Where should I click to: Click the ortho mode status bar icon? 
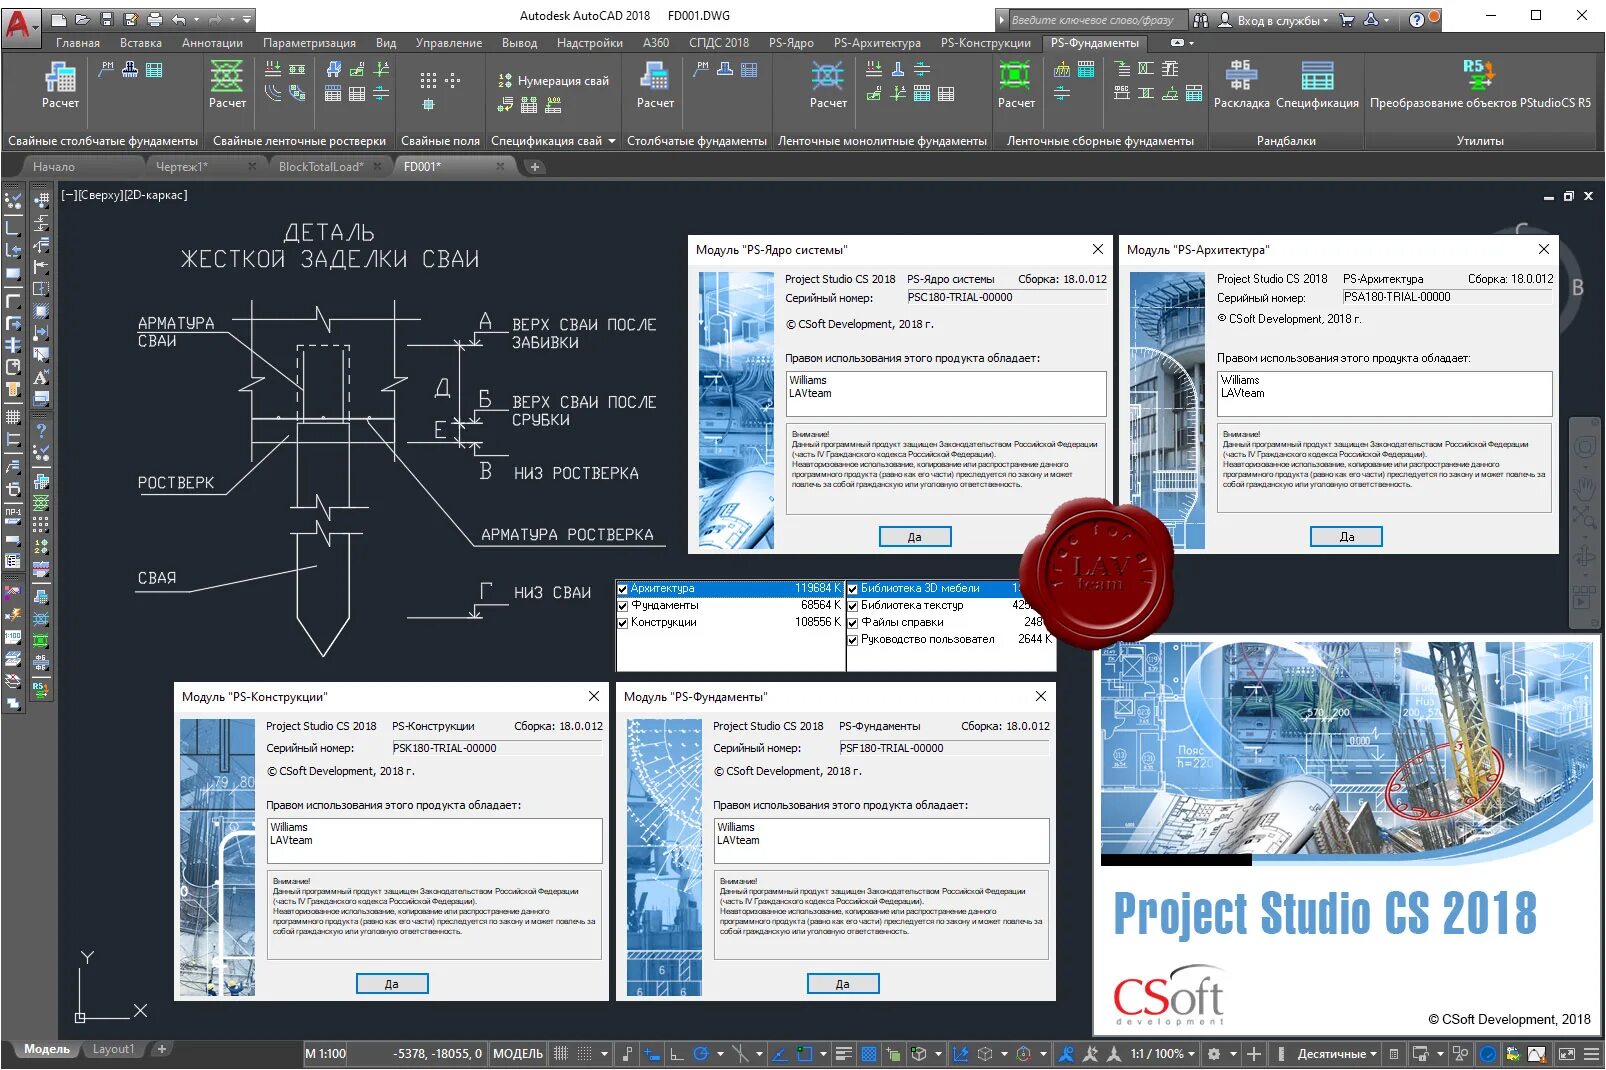pyautogui.click(x=677, y=1053)
